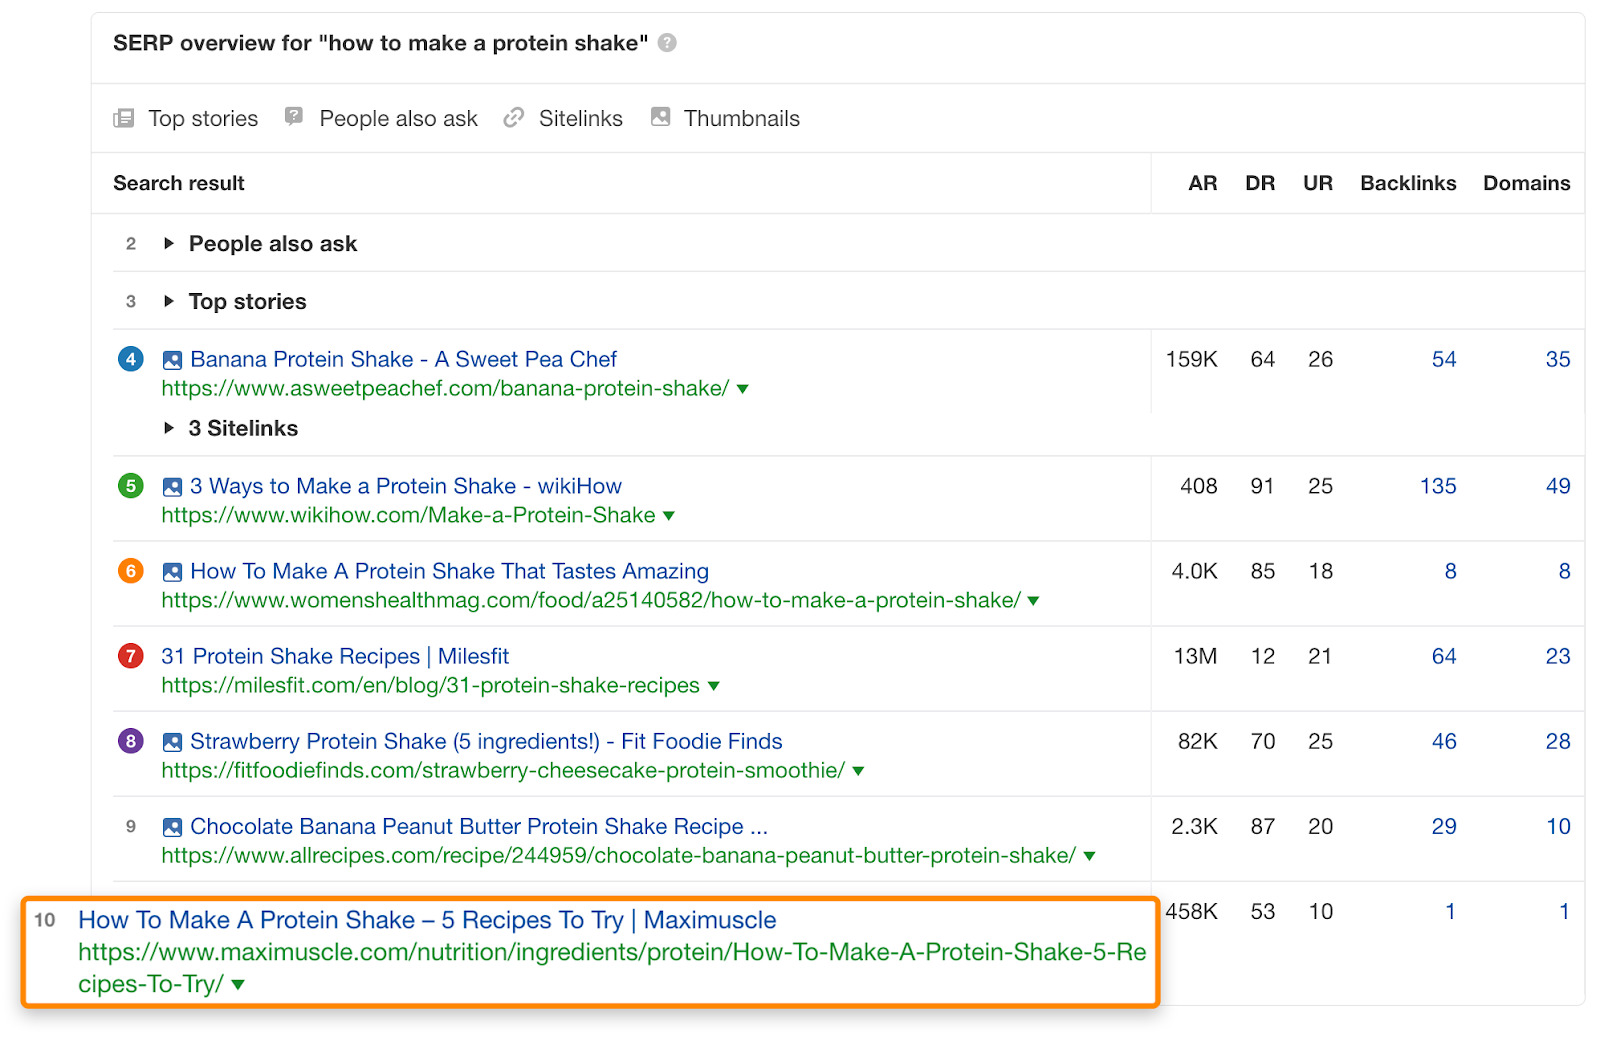Click the DR column header
Viewport: 1600px width, 1037px height.
coord(1260,183)
